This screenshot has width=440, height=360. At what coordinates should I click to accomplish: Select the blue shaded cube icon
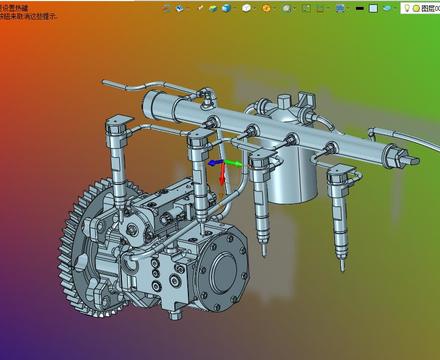[x=226, y=8]
